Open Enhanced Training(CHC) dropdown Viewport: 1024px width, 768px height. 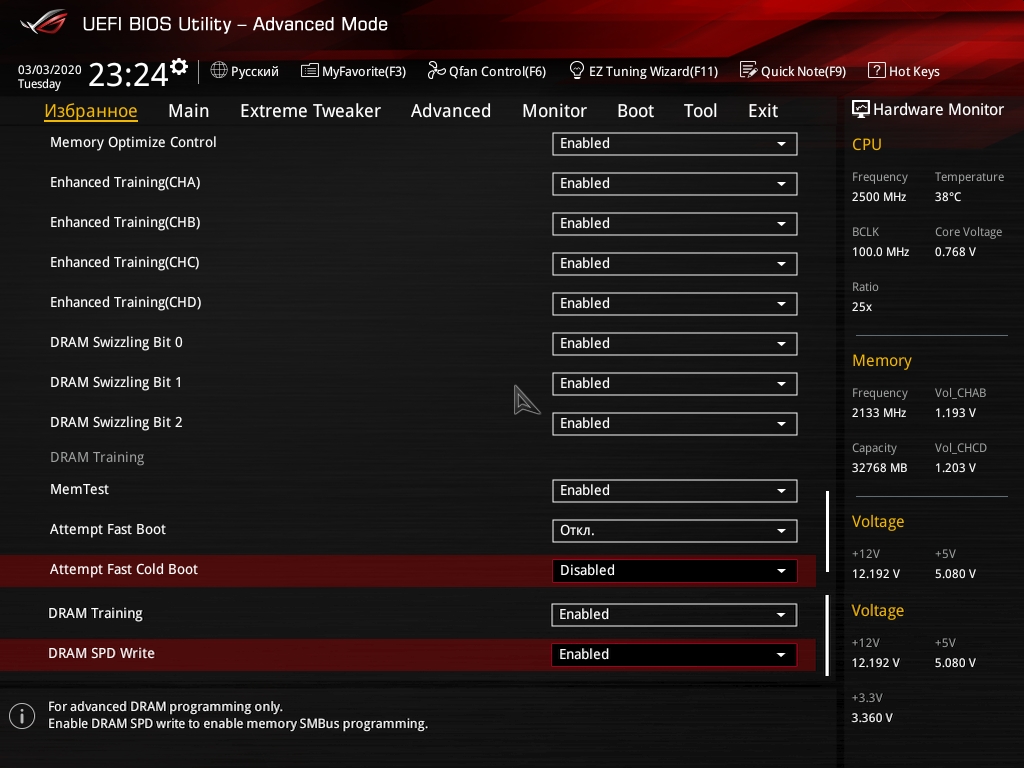pos(675,264)
